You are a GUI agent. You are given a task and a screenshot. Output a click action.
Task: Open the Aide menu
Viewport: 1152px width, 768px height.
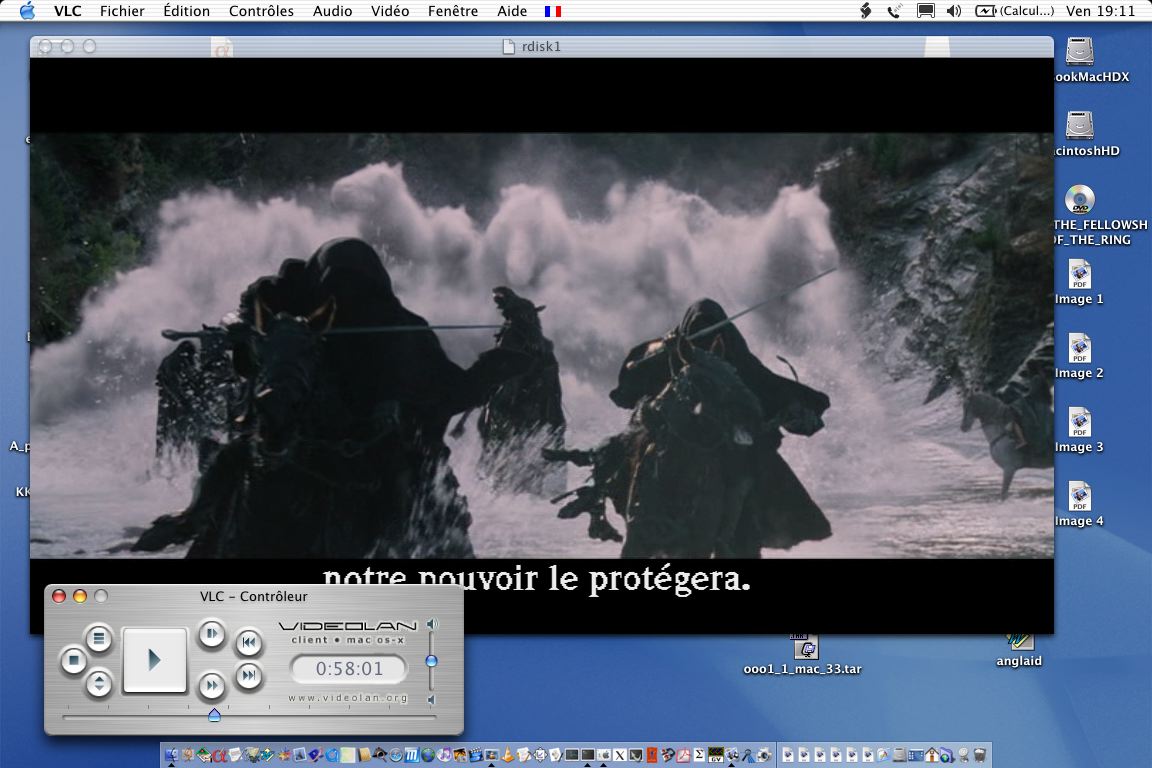click(x=512, y=11)
